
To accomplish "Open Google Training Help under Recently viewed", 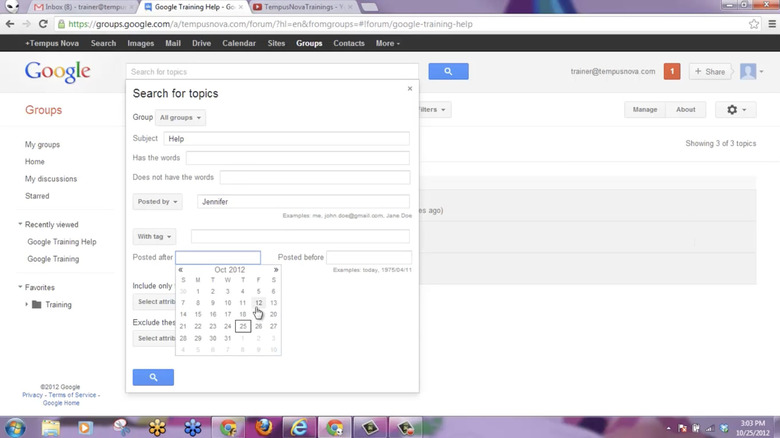I will tap(62, 242).
